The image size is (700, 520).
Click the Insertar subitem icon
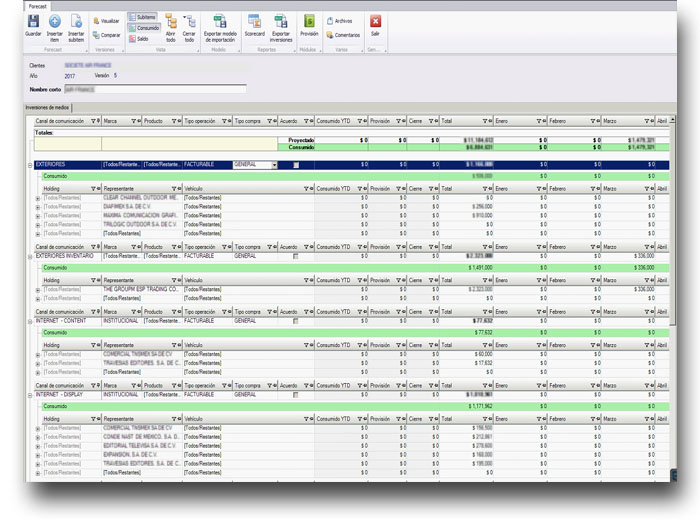pos(76,23)
